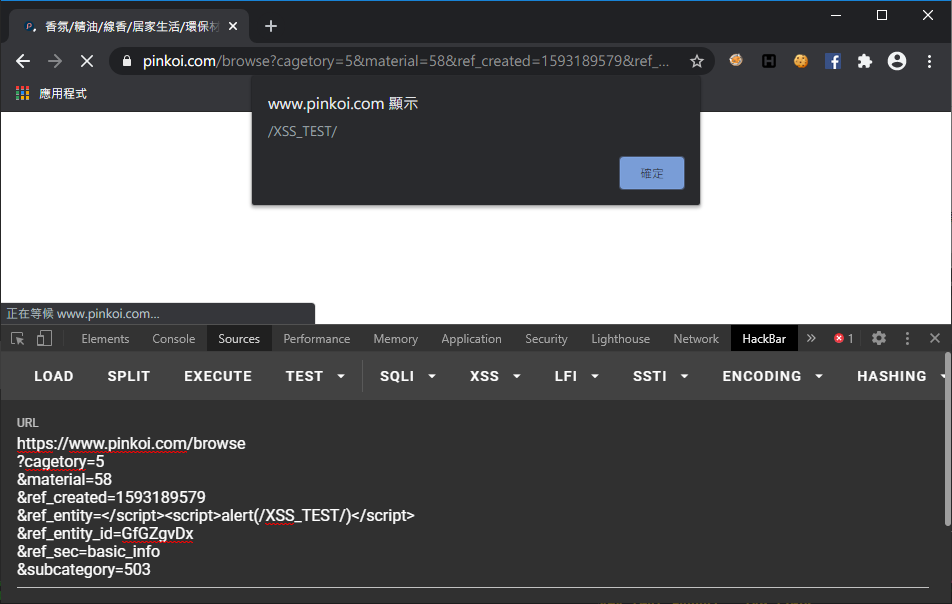Toggle device toolbar in DevTools
Image resolution: width=952 pixels, height=604 pixels.
point(44,339)
